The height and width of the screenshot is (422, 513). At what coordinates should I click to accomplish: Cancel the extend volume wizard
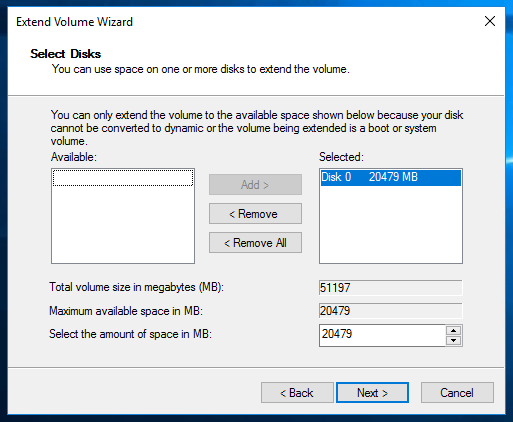(457, 393)
